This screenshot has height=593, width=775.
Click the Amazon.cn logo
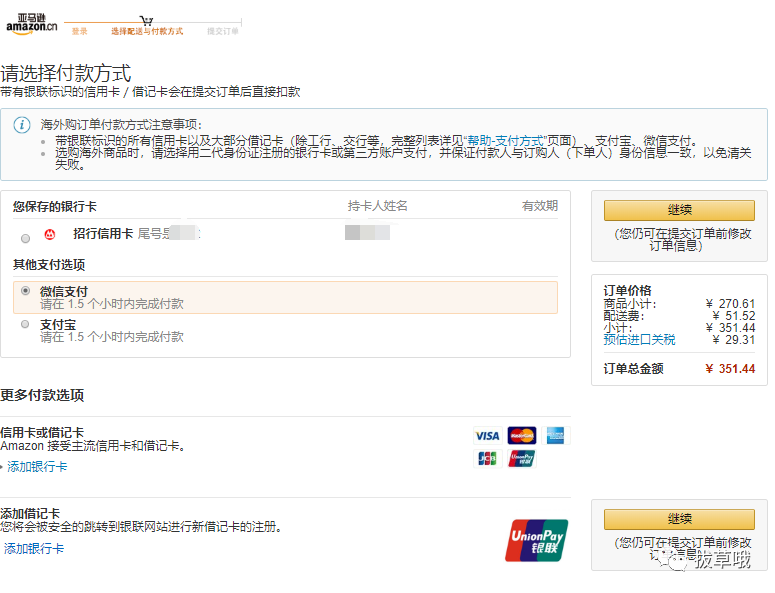[x=32, y=24]
